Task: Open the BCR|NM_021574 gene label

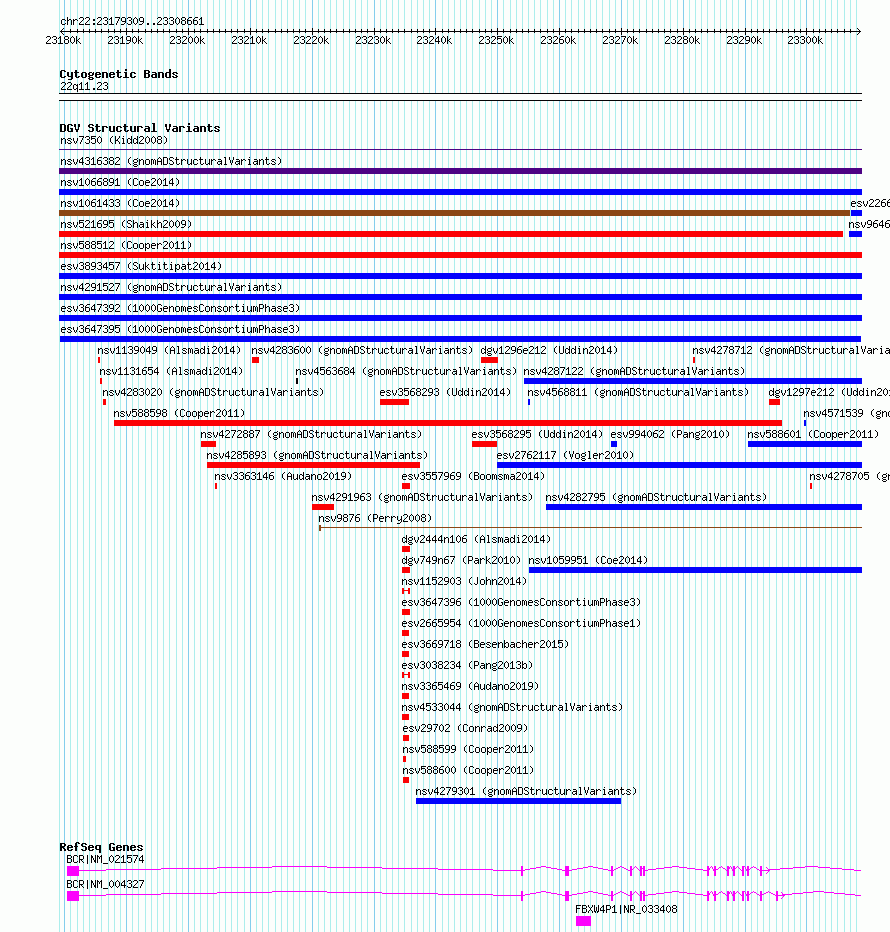Action: point(105,859)
